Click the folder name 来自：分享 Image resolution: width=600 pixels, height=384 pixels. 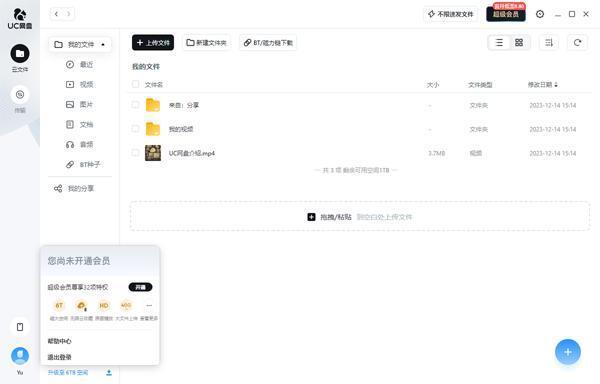pyautogui.click(x=184, y=105)
